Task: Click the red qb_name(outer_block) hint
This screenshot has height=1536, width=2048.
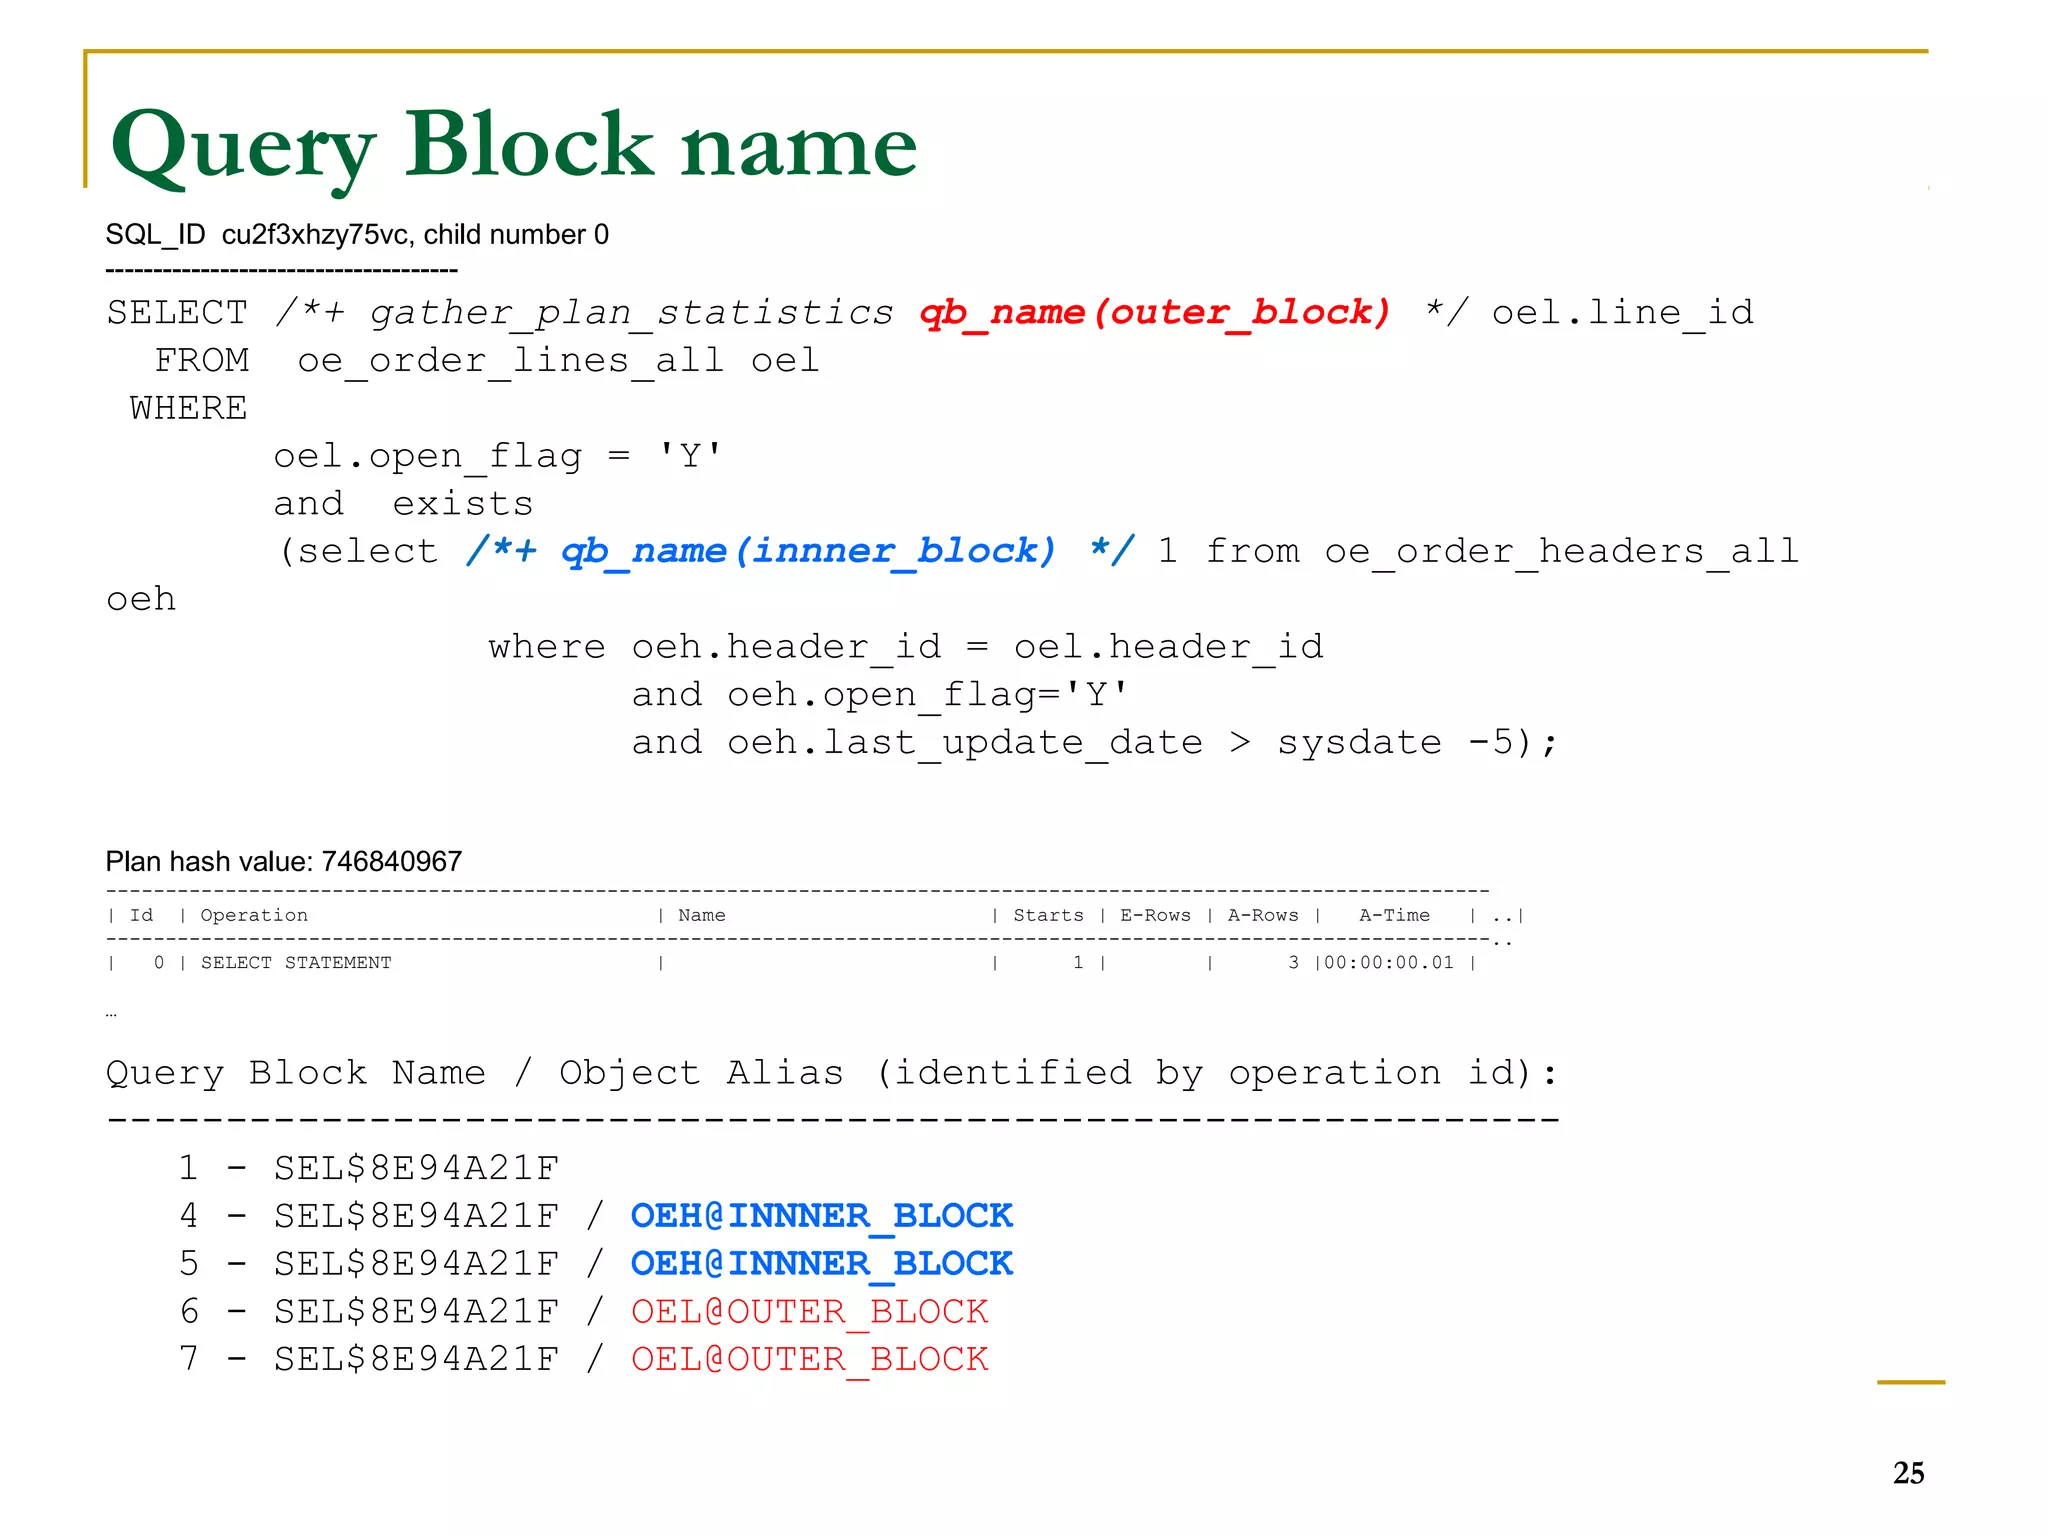Action: [x=1155, y=313]
